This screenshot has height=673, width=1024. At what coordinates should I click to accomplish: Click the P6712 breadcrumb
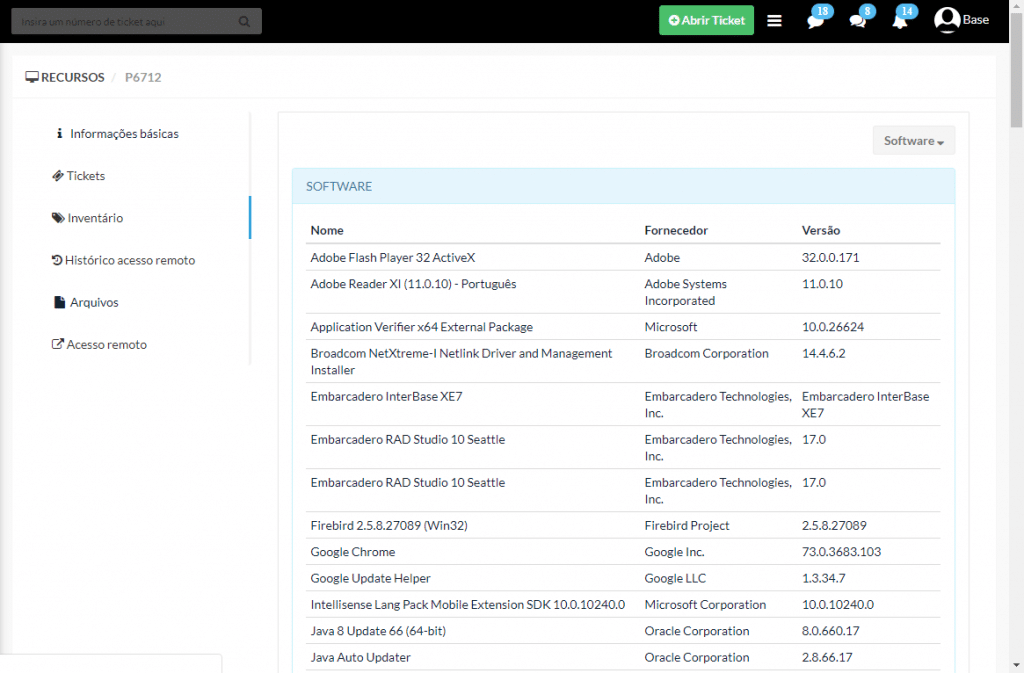click(x=143, y=77)
